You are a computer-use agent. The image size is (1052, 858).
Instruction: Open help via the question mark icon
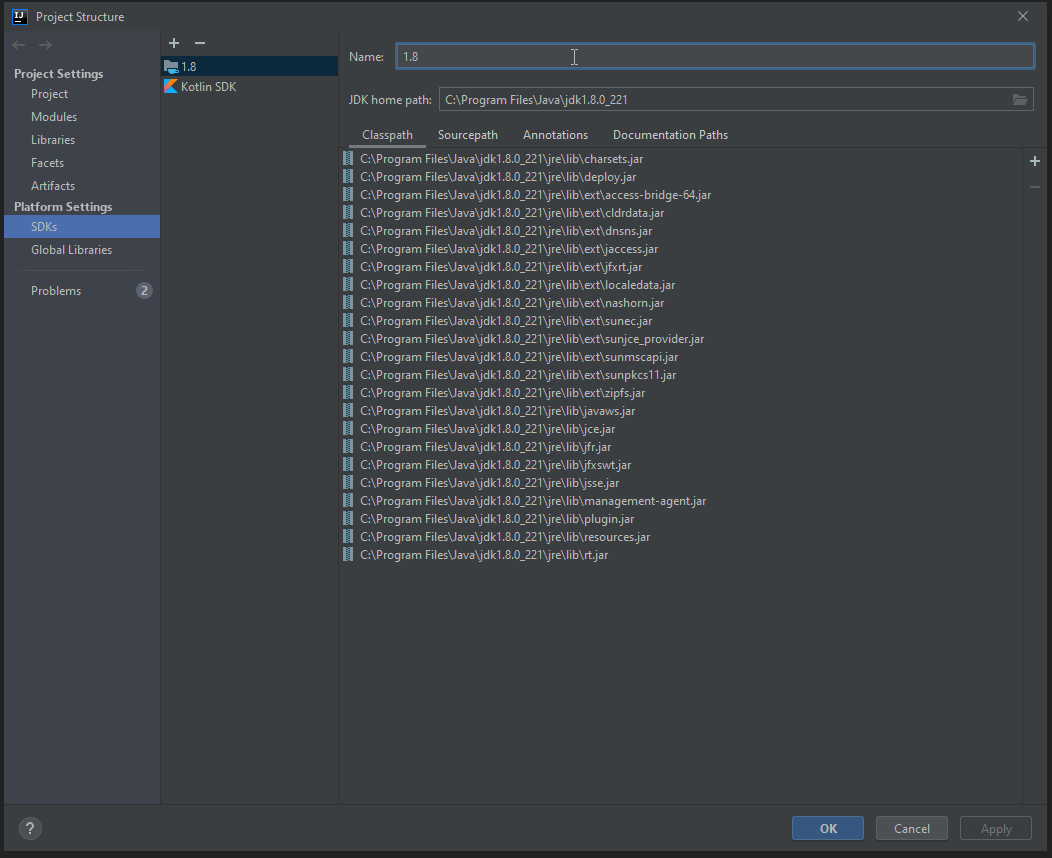point(29,828)
